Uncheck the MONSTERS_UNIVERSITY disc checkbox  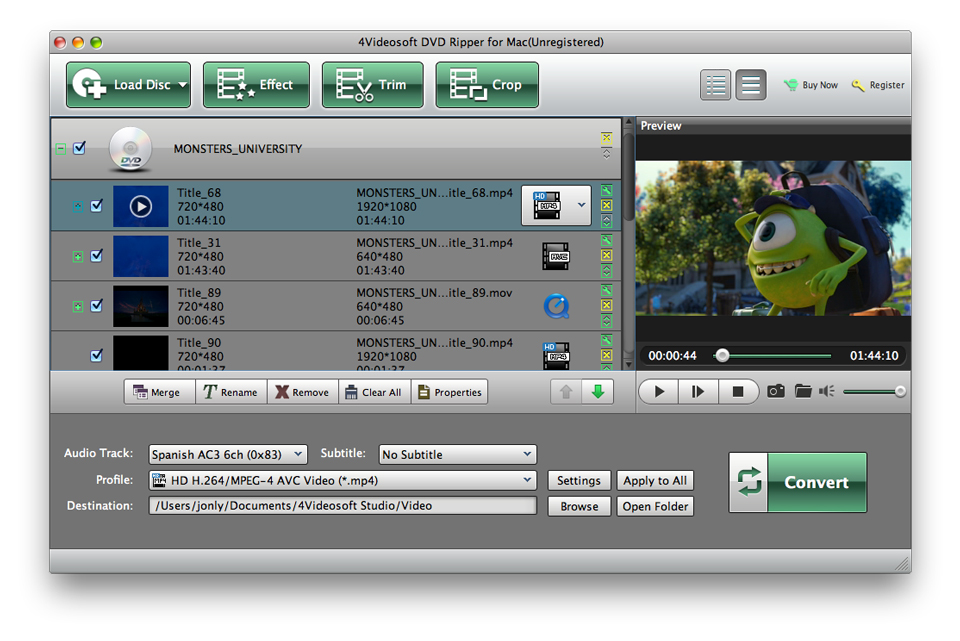tap(80, 148)
